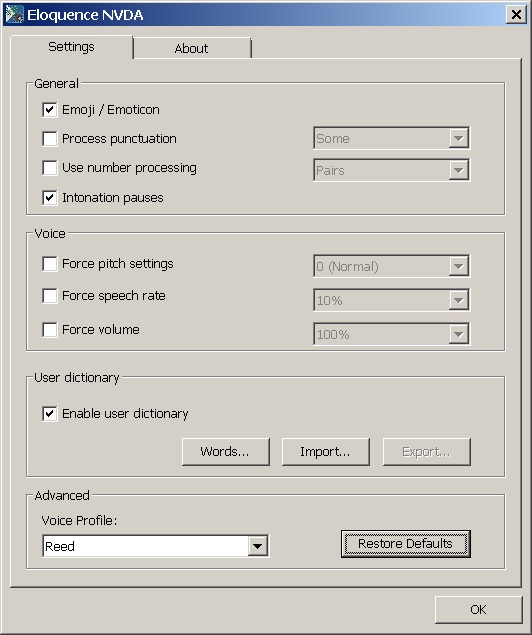The height and width of the screenshot is (635, 532).
Task: Click the Import... button
Action: click(326, 452)
